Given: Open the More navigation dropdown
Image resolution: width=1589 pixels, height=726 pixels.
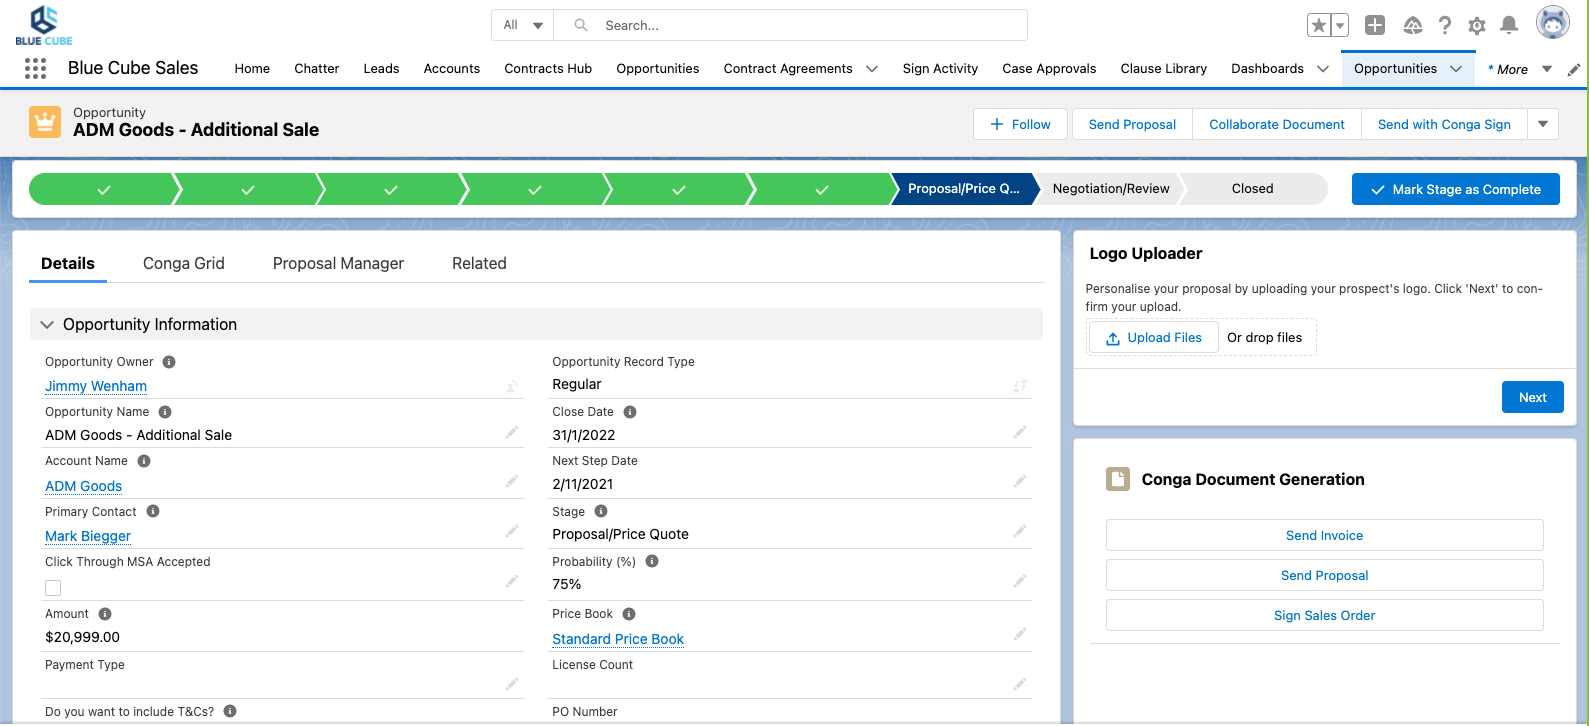Looking at the screenshot, I should click(1520, 69).
